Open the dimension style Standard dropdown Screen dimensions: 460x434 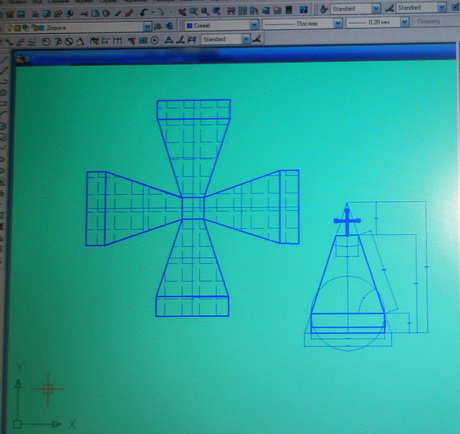pyautogui.click(x=246, y=39)
